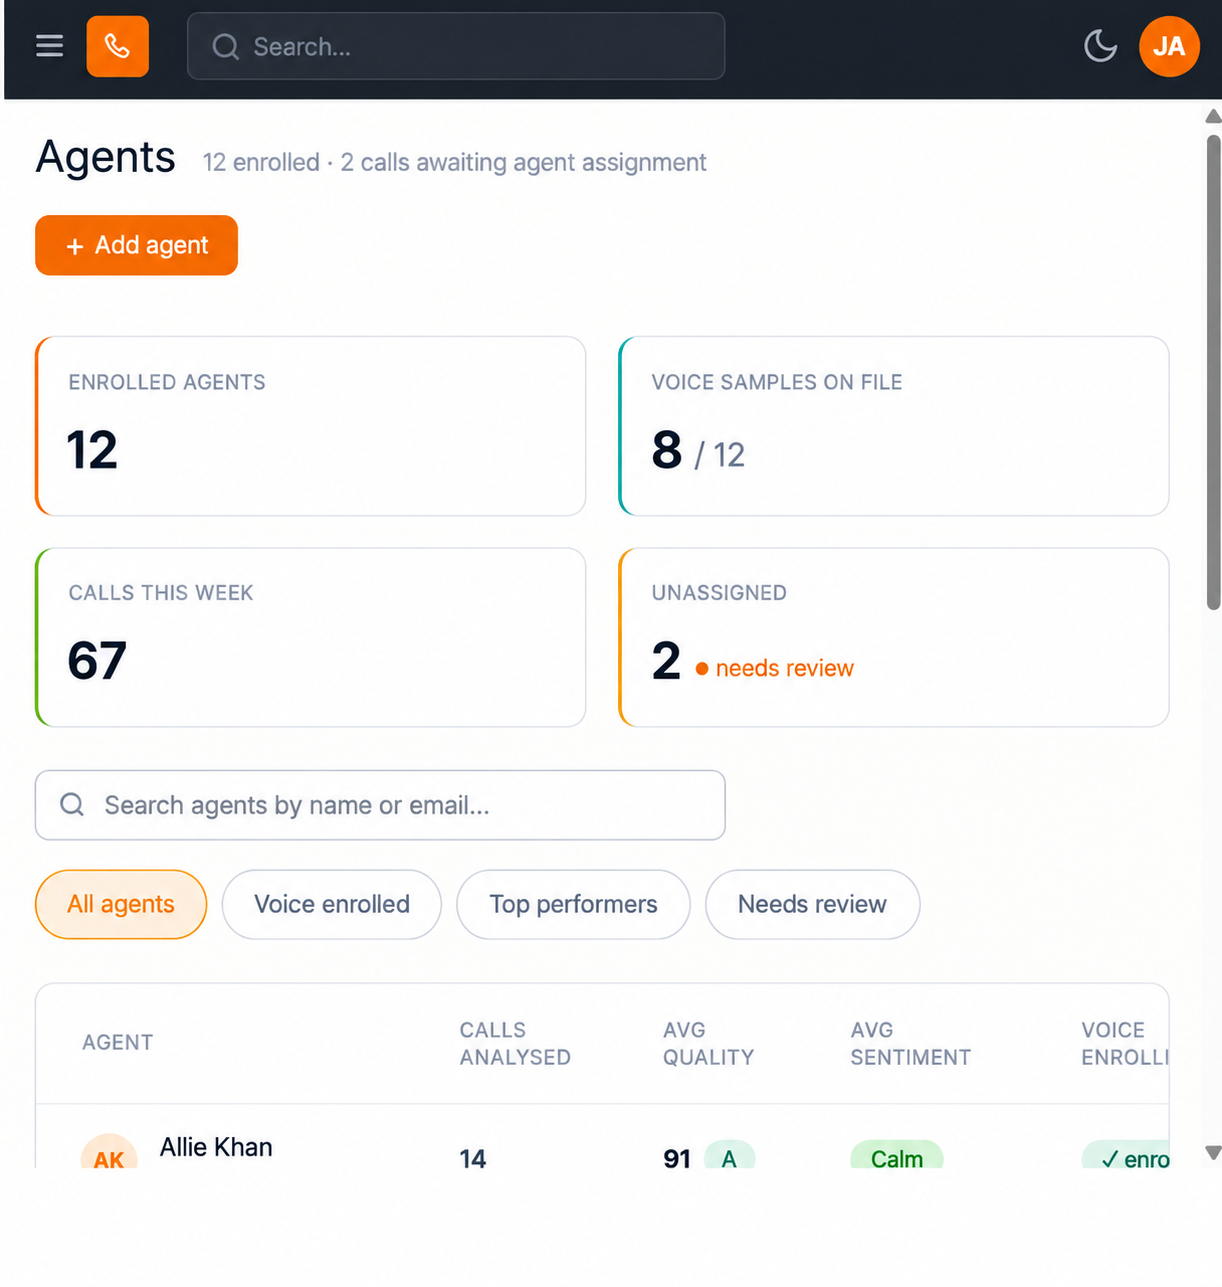This screenshot has height=1287, width=1222.
Task: Sort by Calls Analysed column header
Action: click(515, 1043)
